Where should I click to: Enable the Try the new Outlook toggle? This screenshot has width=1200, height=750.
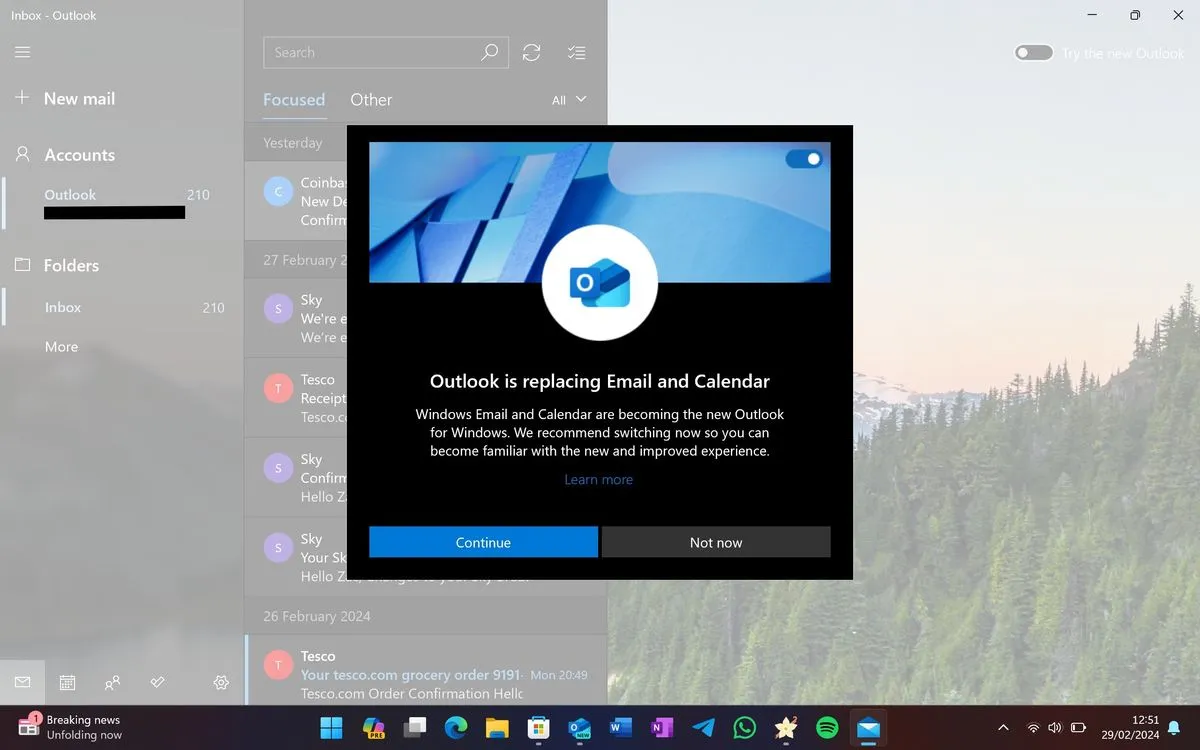pos(1031,52)
